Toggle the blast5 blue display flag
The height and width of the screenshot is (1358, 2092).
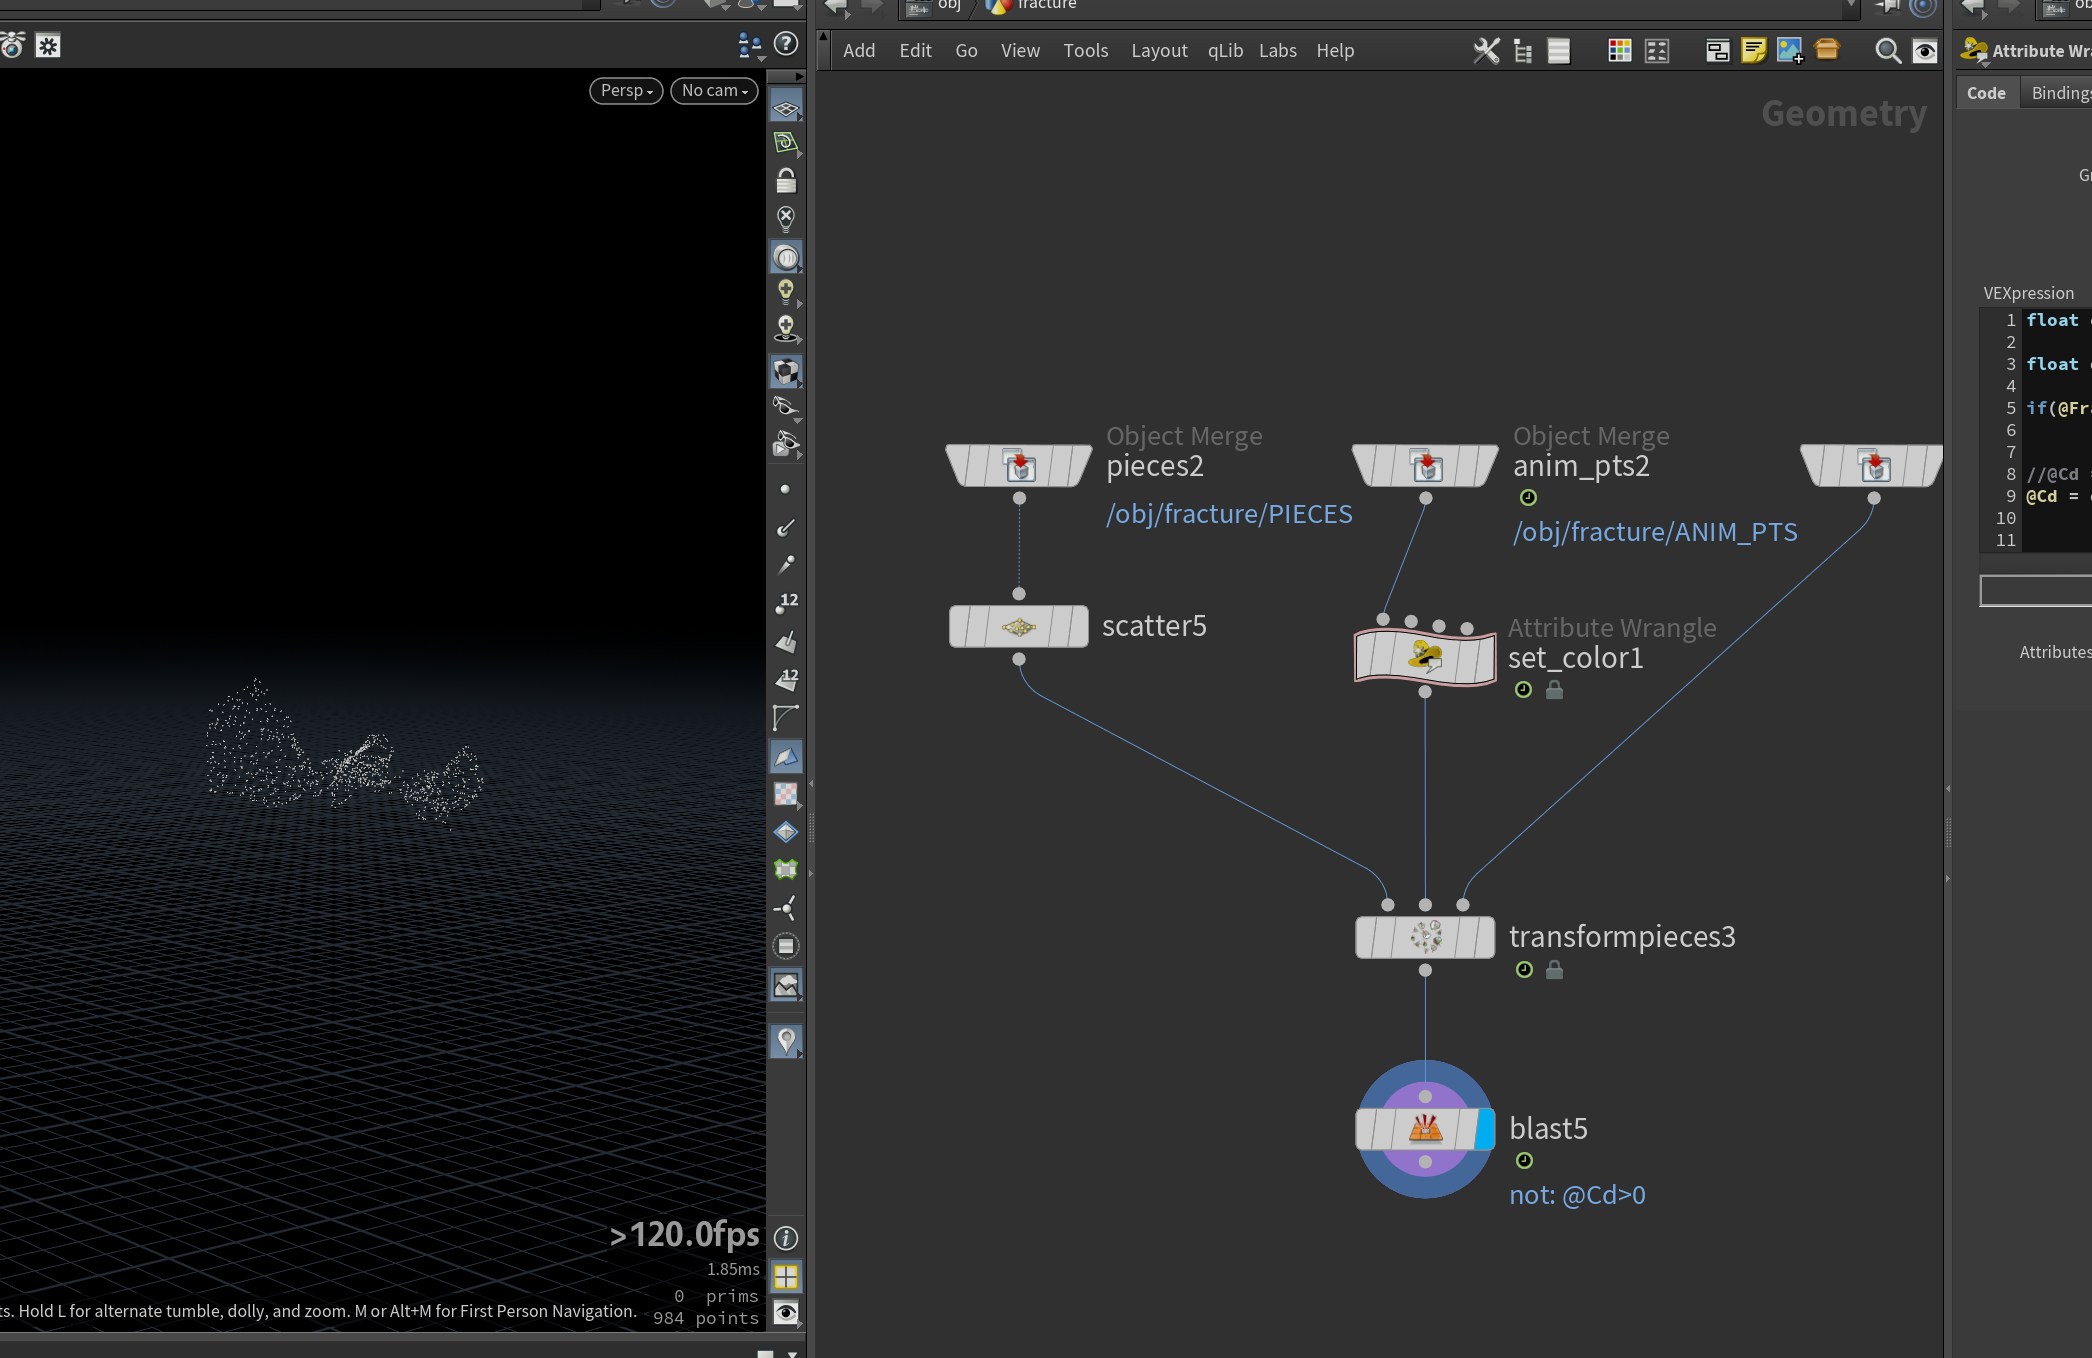point(1485,1129)
